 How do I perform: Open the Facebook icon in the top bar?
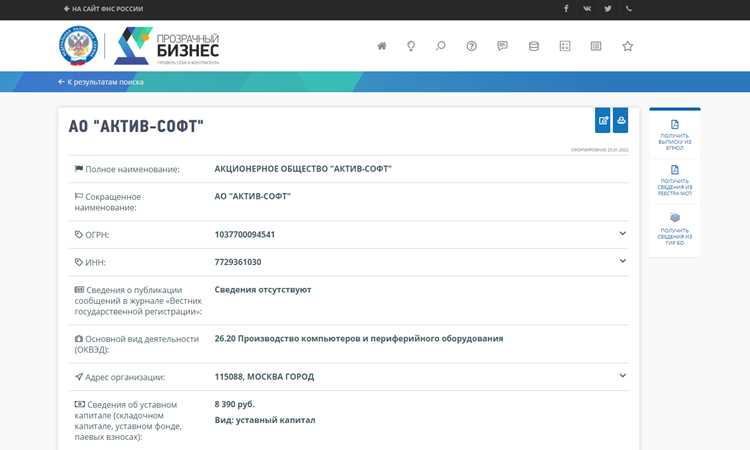(x=566, y=9)
